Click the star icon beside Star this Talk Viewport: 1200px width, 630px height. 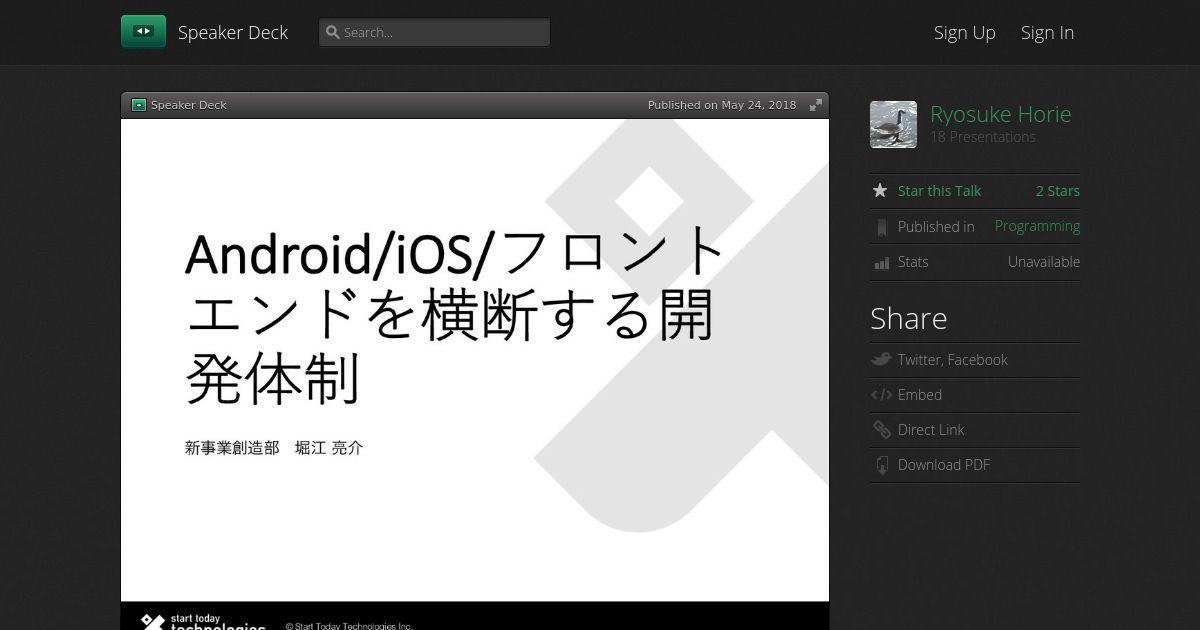[x=880, y=191]
